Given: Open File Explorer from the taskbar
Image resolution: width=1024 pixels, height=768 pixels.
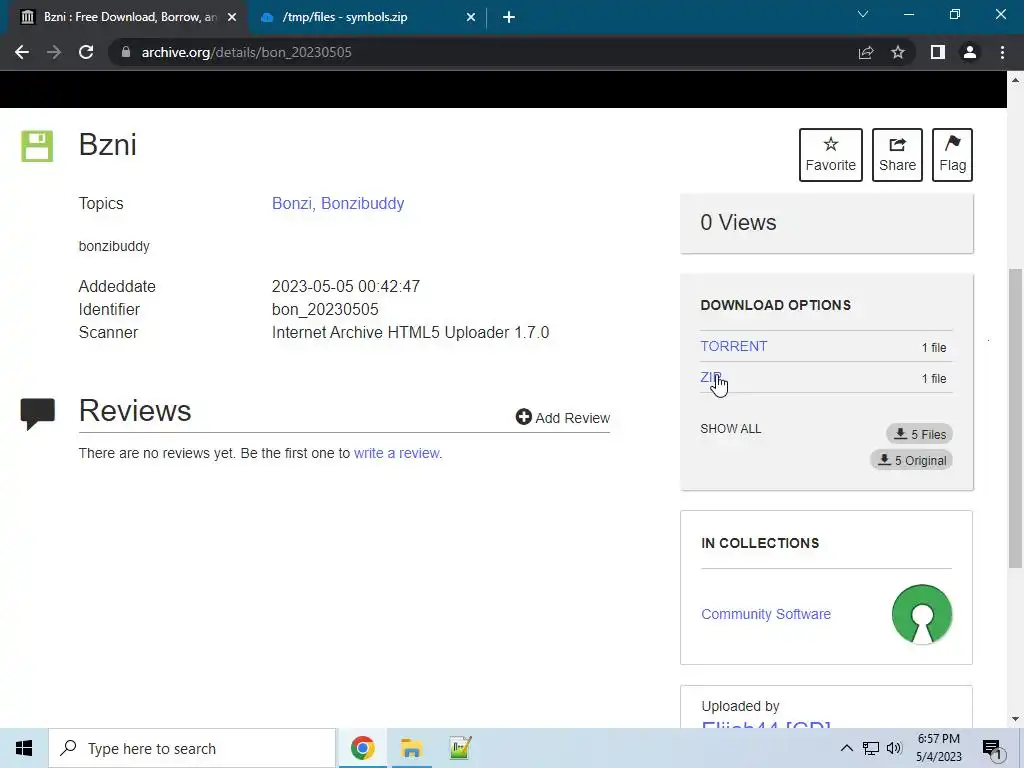Looking at the screenshot, I should (x=411, y=748).
